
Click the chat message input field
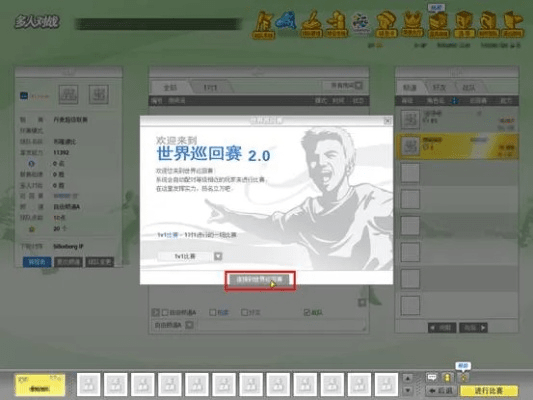coord(281,325)
